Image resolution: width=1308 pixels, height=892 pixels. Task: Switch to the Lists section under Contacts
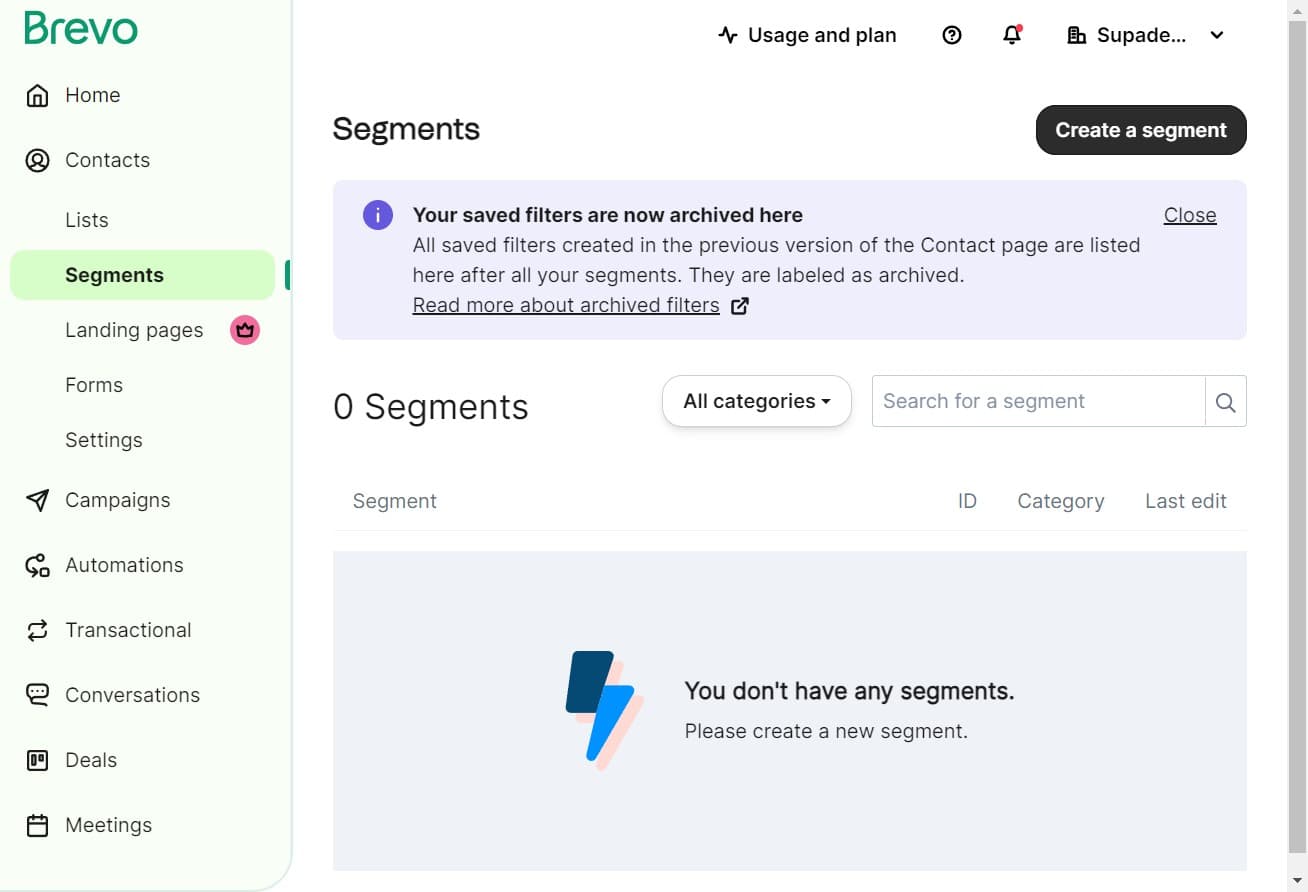(86, 220)
